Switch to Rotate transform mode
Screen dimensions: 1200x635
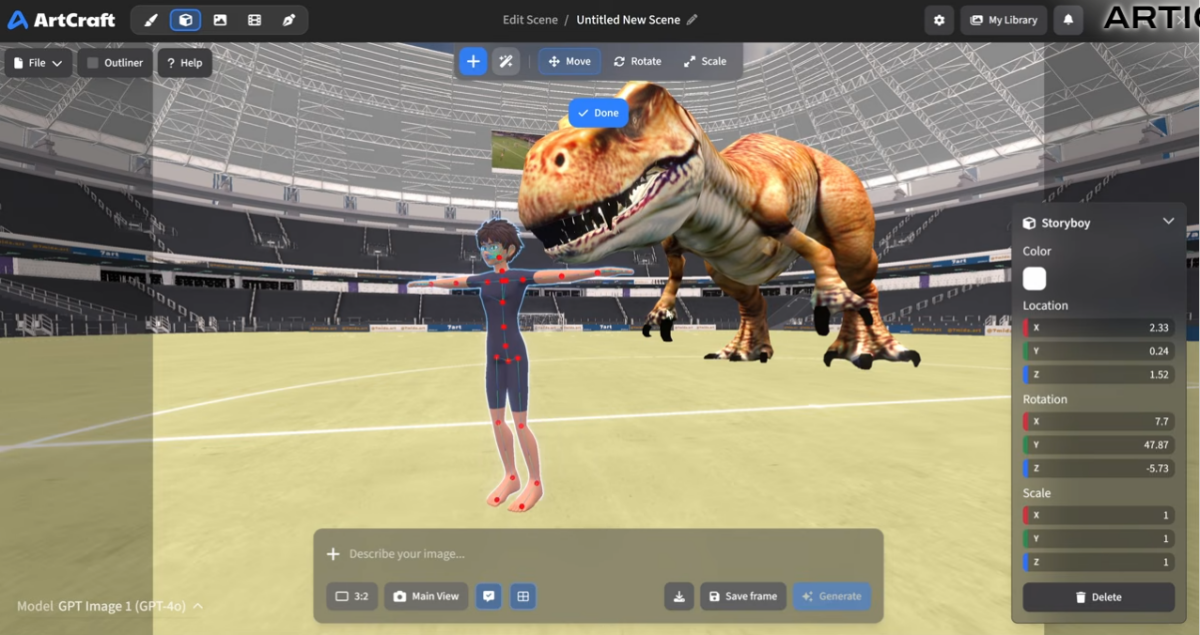[x=637, y=61]
